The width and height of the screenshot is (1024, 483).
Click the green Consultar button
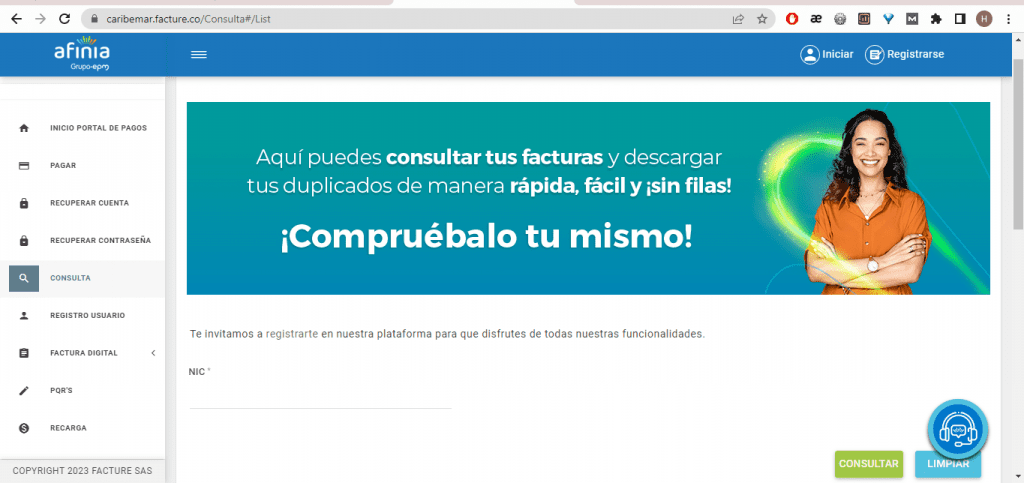pyautogui.click(x=869, y=464)
